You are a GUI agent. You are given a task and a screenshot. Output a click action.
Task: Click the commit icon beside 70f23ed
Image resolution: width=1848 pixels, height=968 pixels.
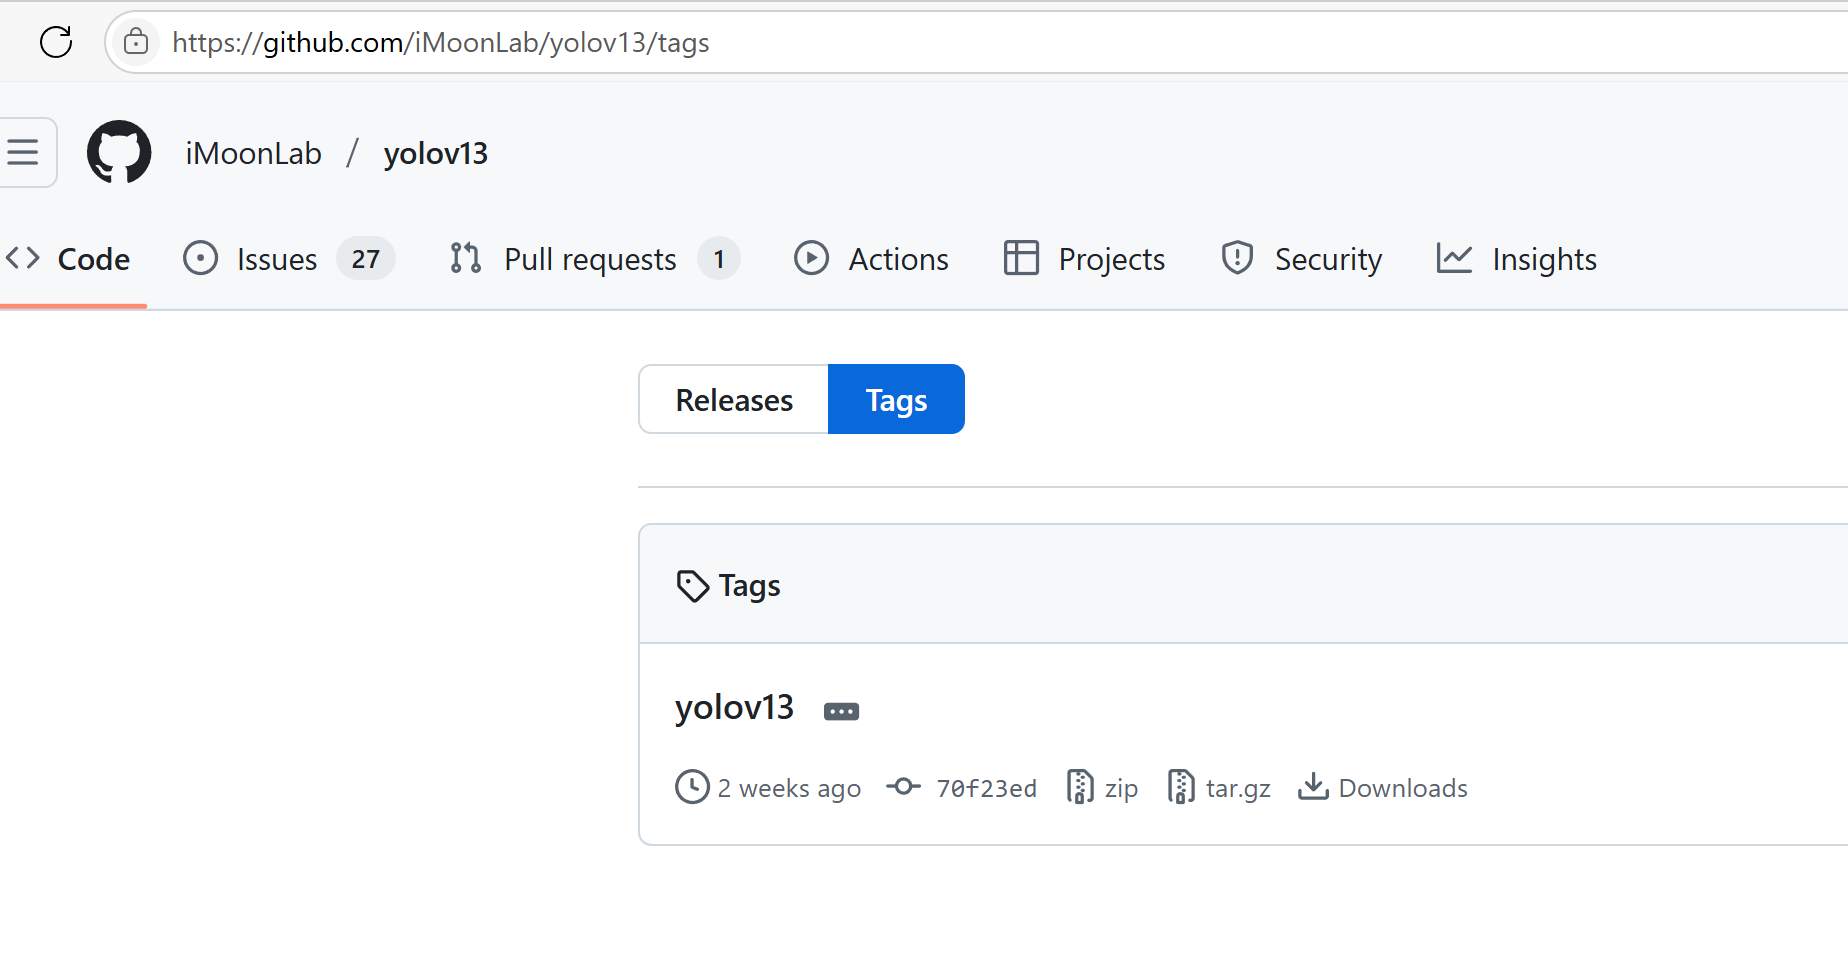click(903, 787)
